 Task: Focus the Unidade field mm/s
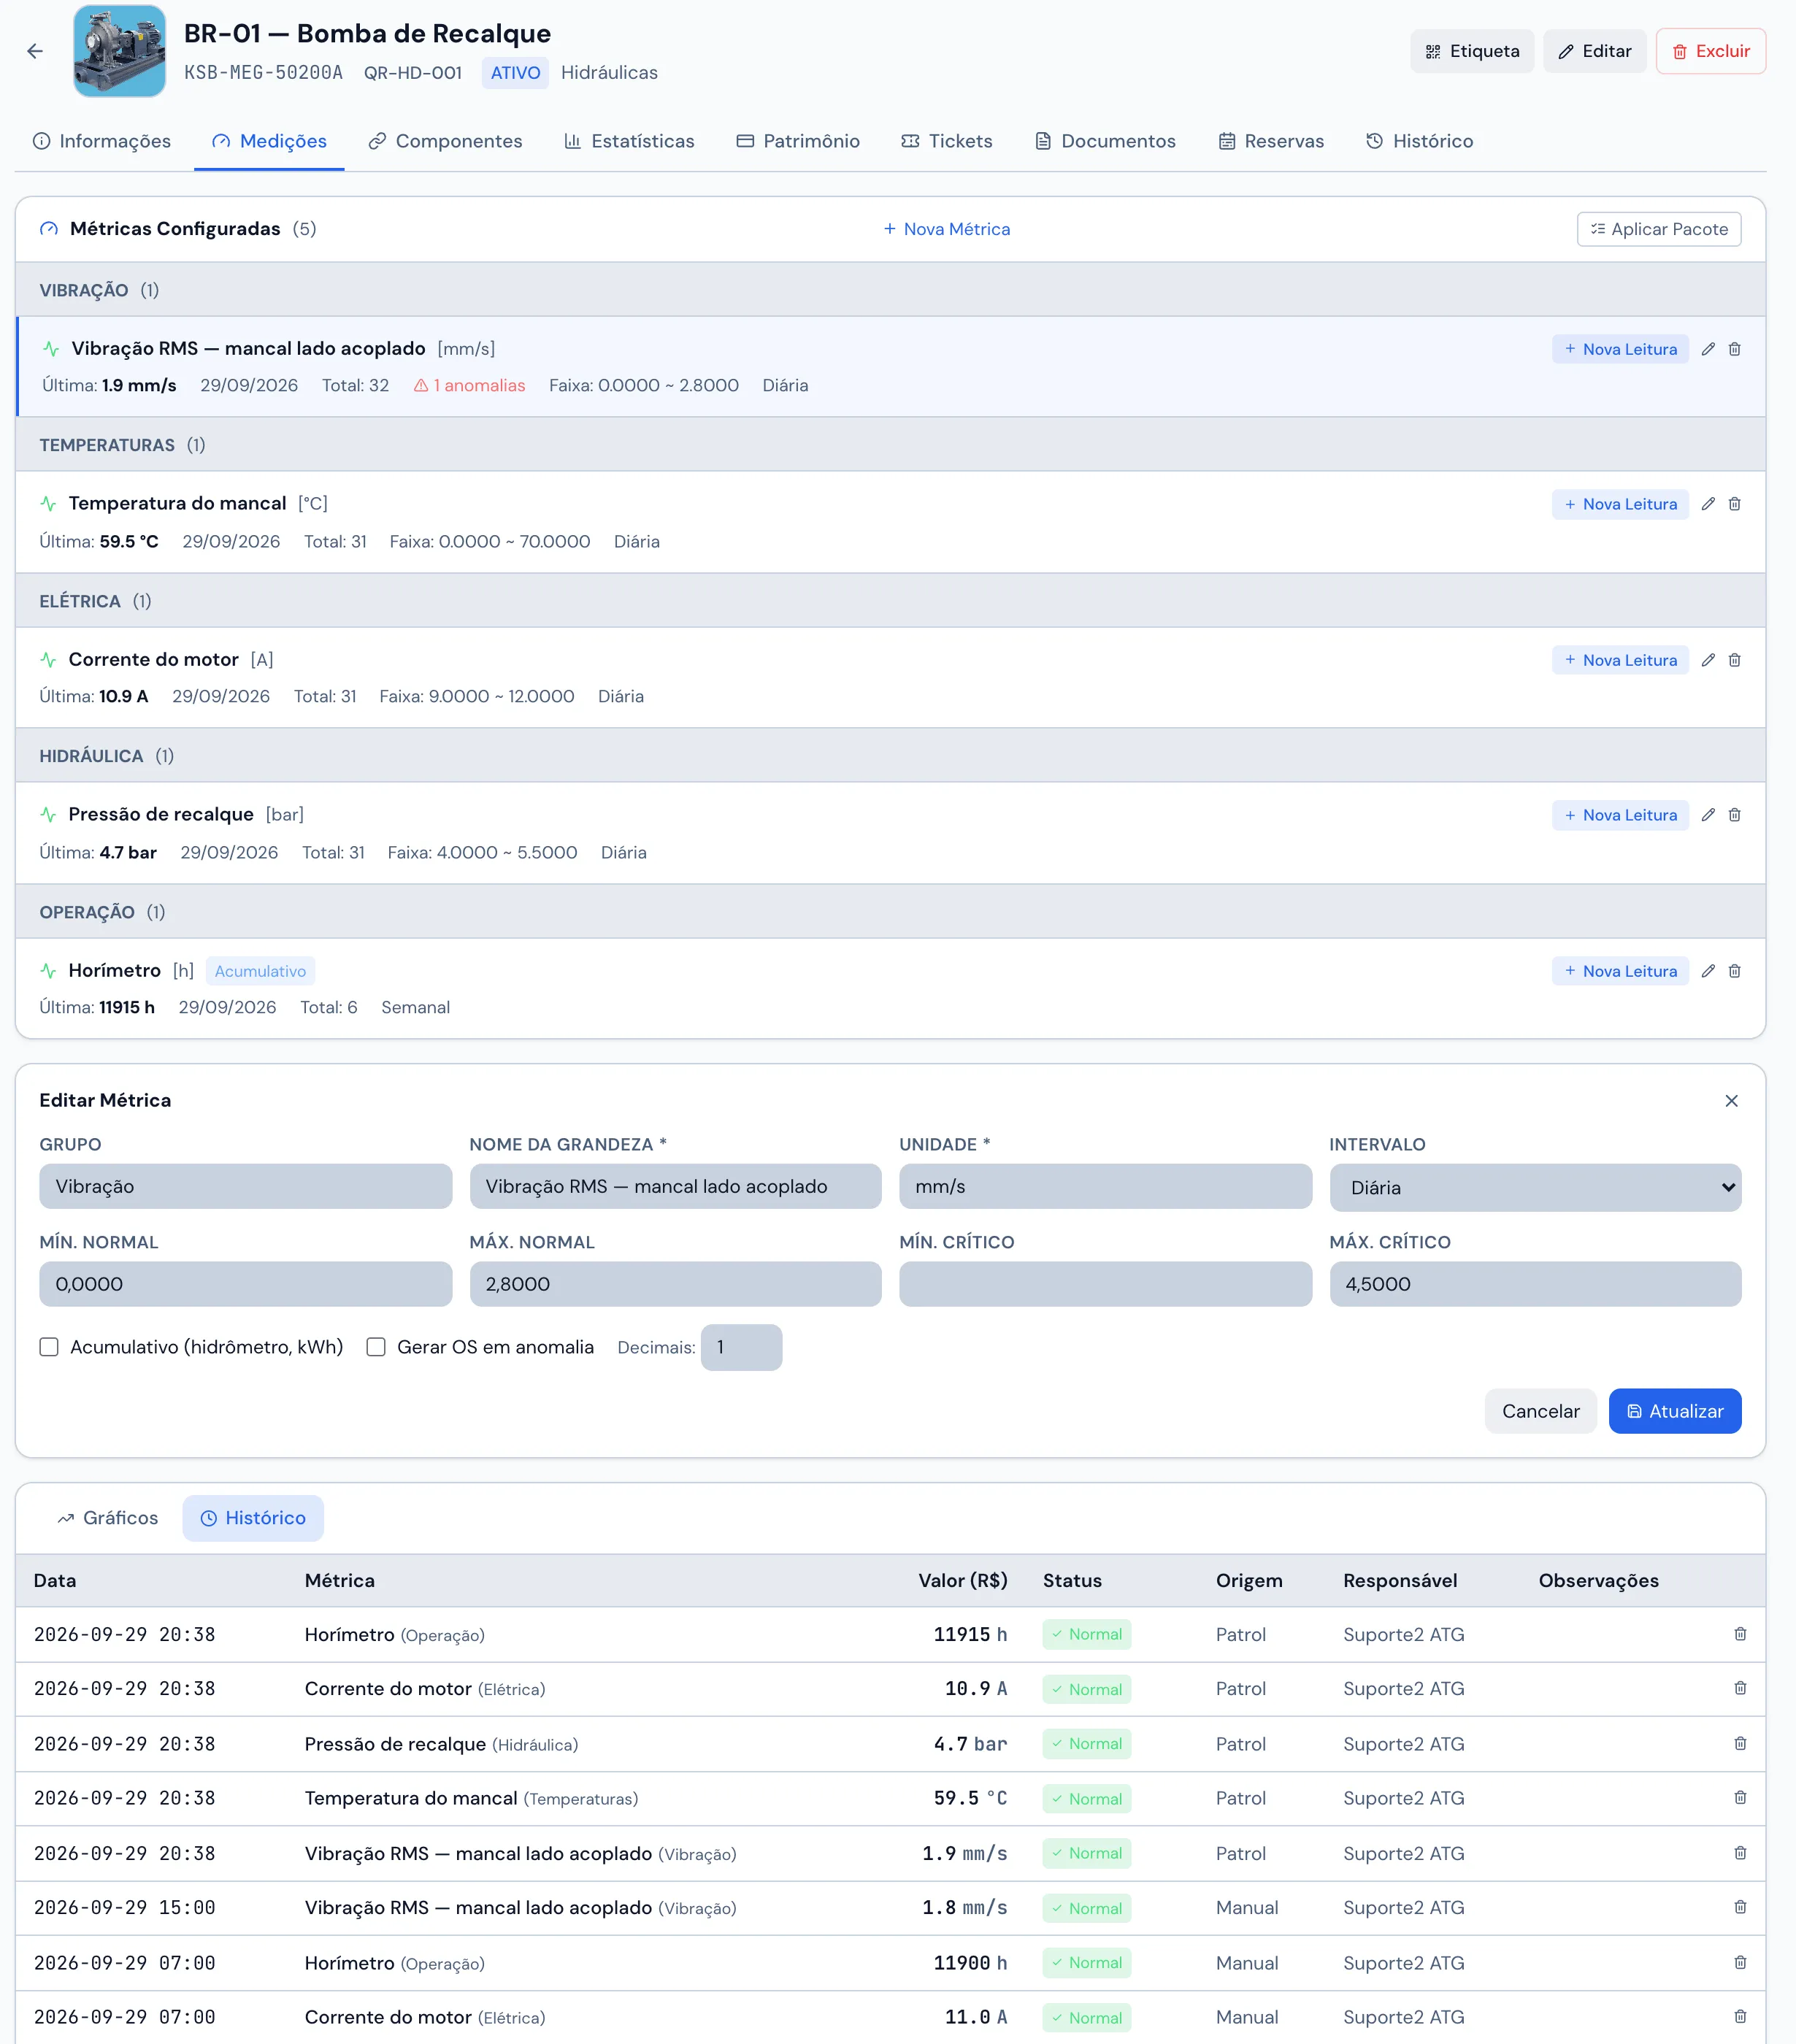tap(1105, 1186)
